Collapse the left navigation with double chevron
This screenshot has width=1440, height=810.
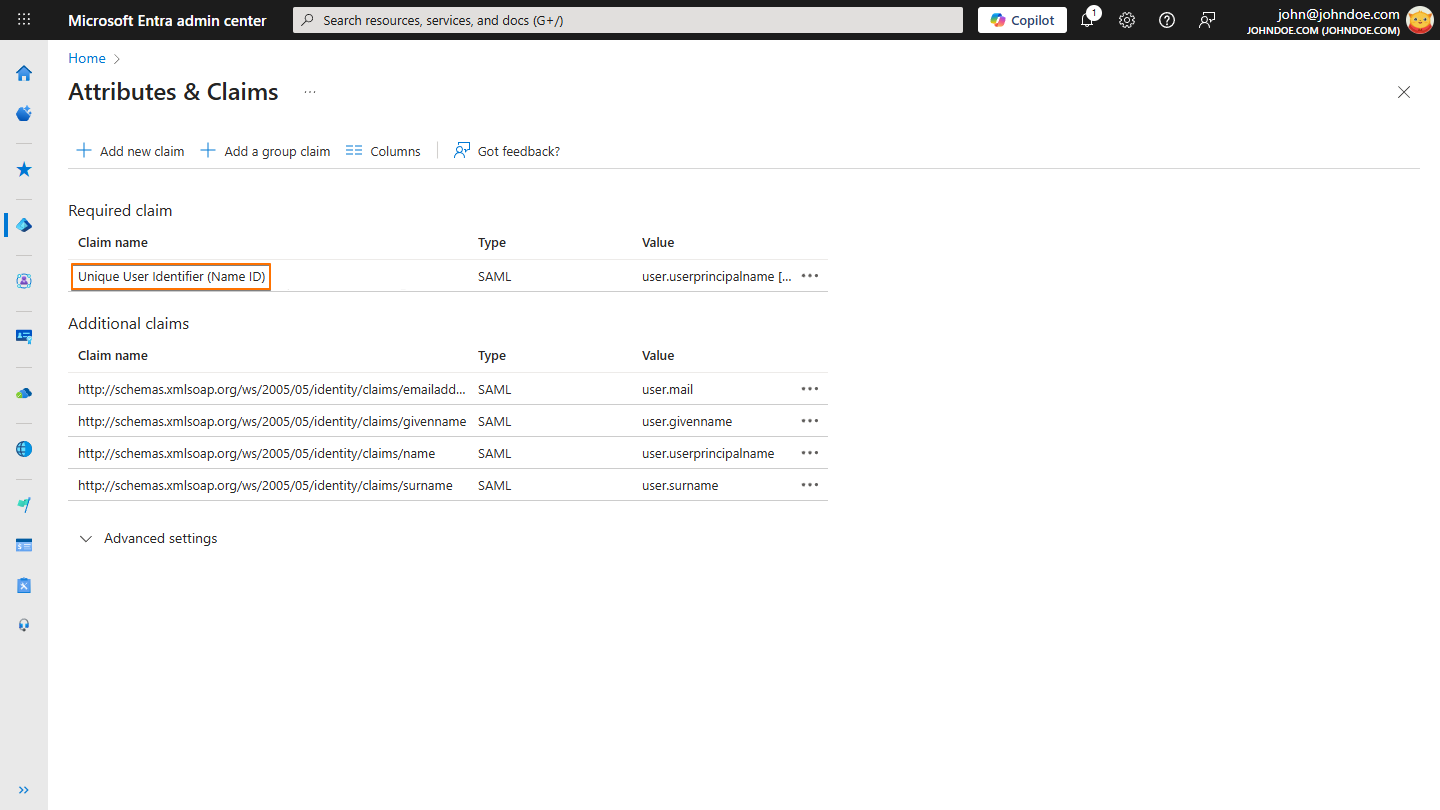[x=23, y=789]
